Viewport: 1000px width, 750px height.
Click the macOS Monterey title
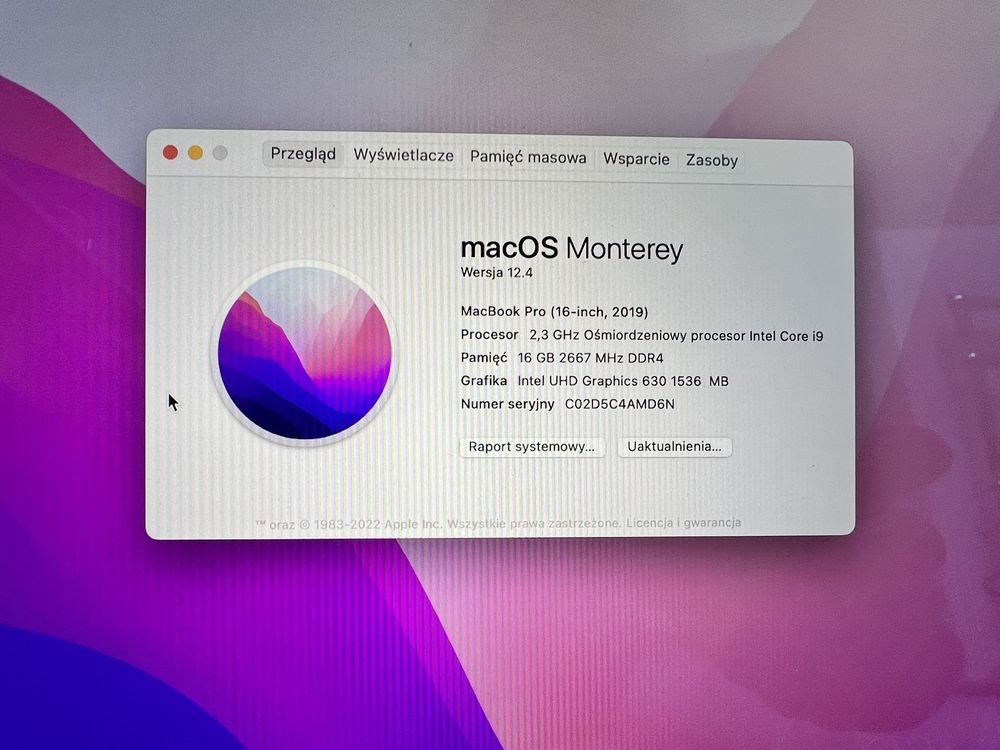click(571, 248)
